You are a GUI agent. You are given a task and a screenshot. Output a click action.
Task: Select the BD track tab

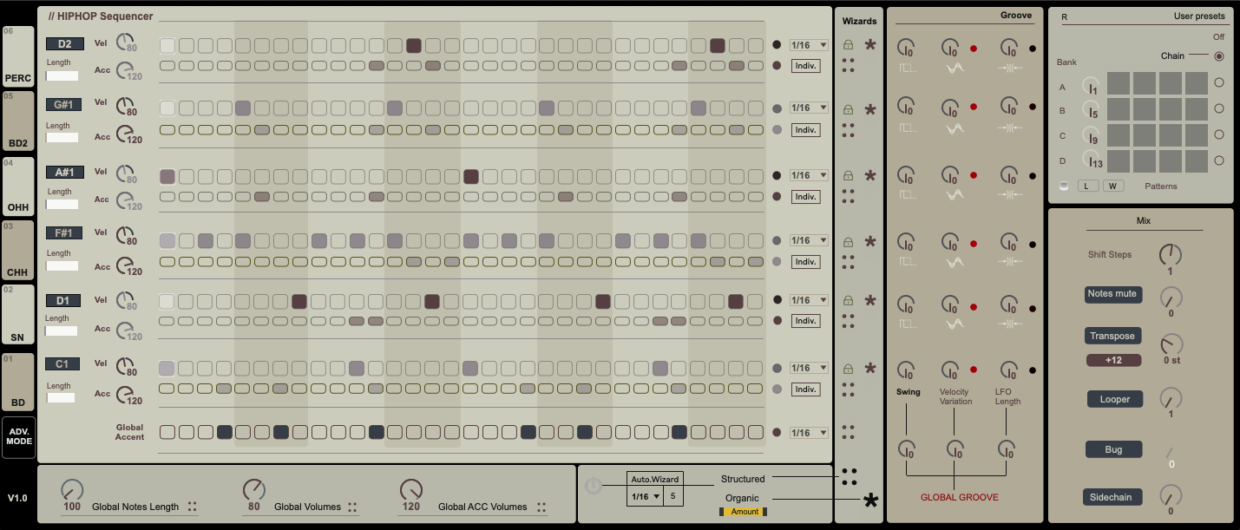tap(18, 381)
